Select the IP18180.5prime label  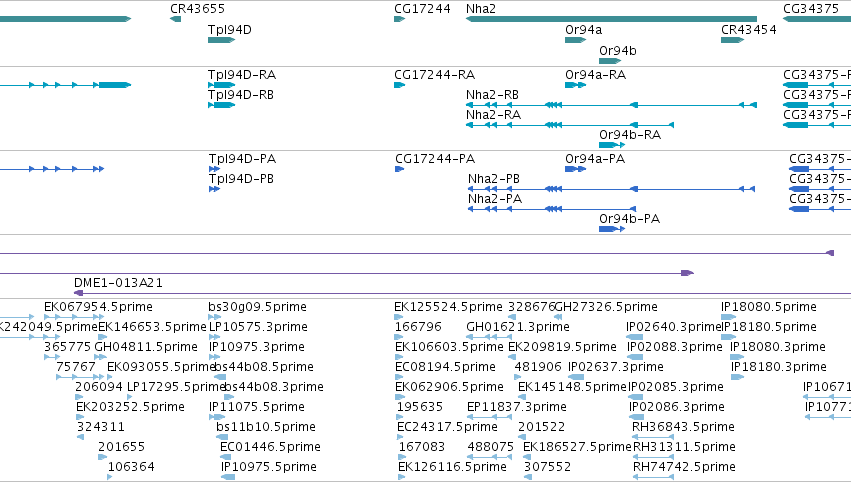pyautogui.click(x=769, y=327)
